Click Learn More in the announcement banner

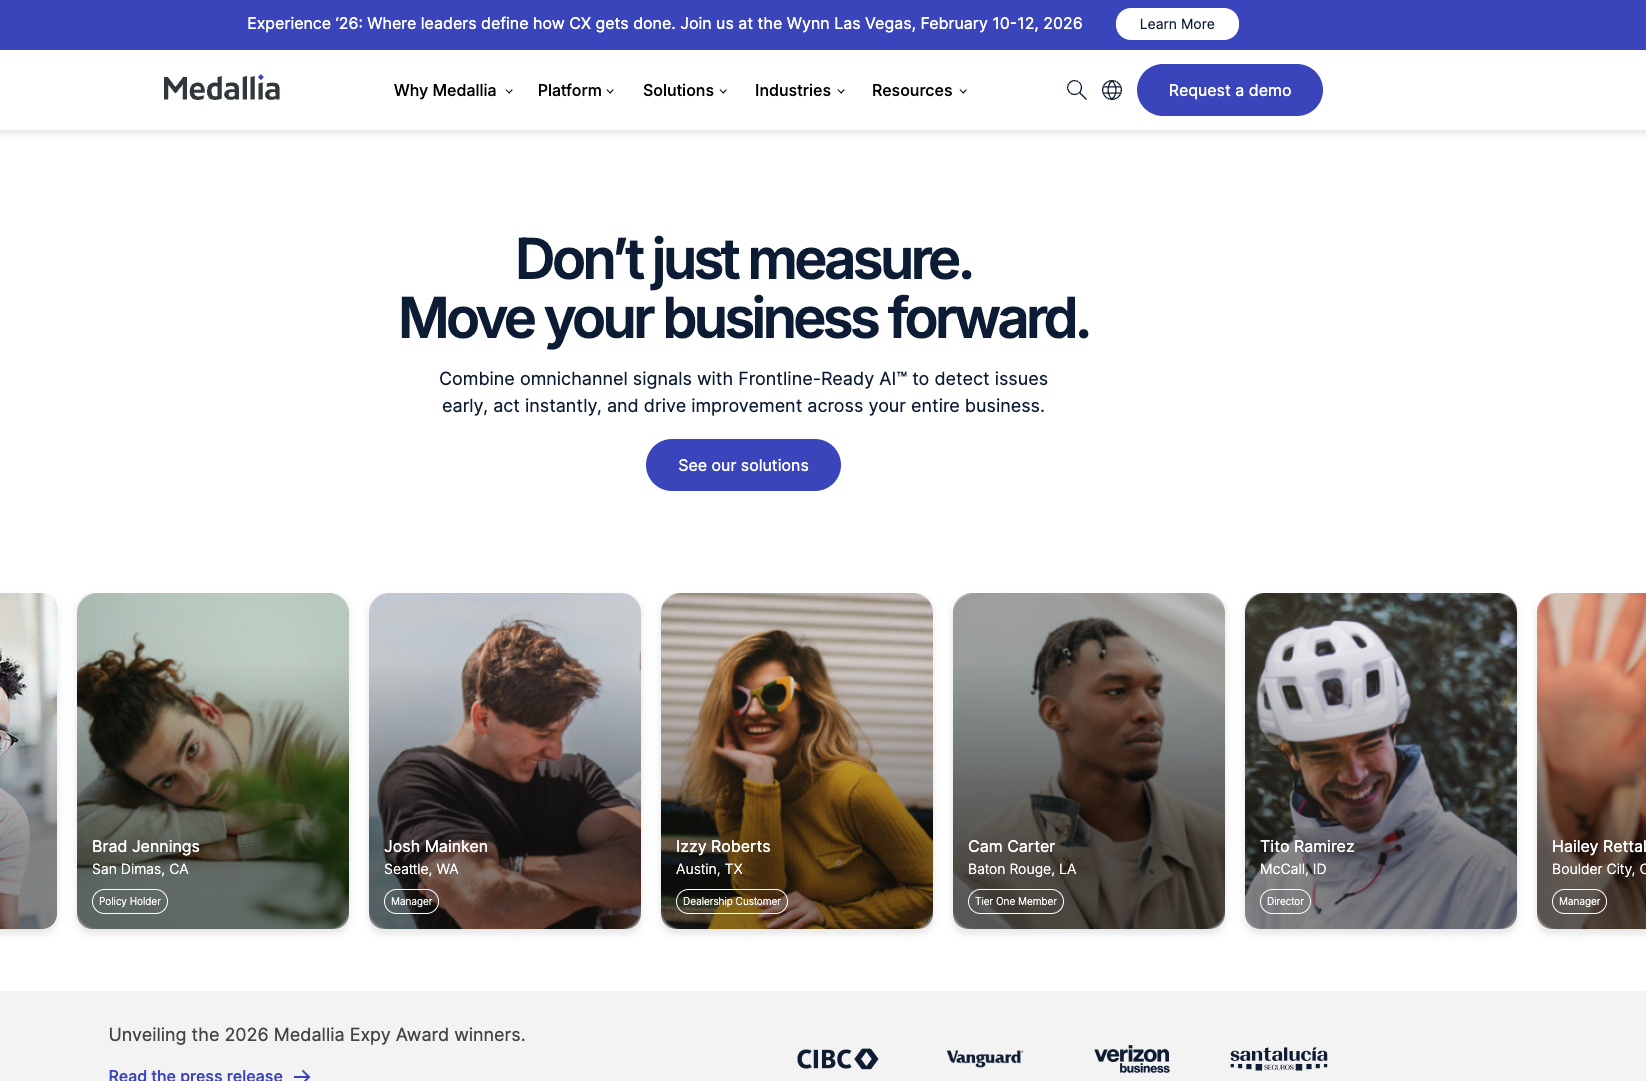(1177, 24)
